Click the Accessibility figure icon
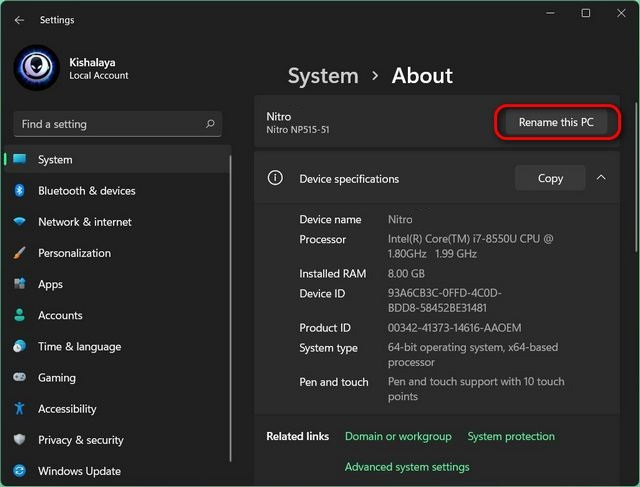640x487 pixels. point(19,408)
